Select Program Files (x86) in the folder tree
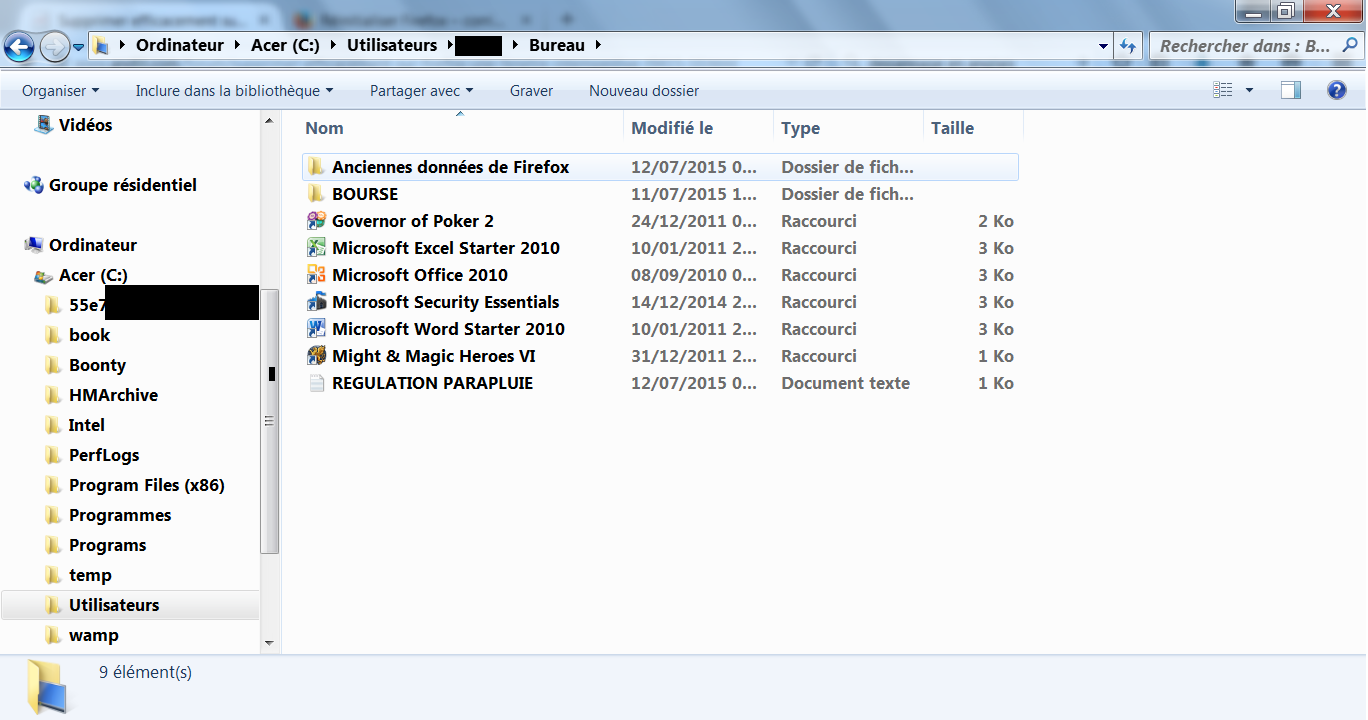Image resolution: width=1368 pixels, height=720 pixels. pyautogui.click(x=146, y=485)
